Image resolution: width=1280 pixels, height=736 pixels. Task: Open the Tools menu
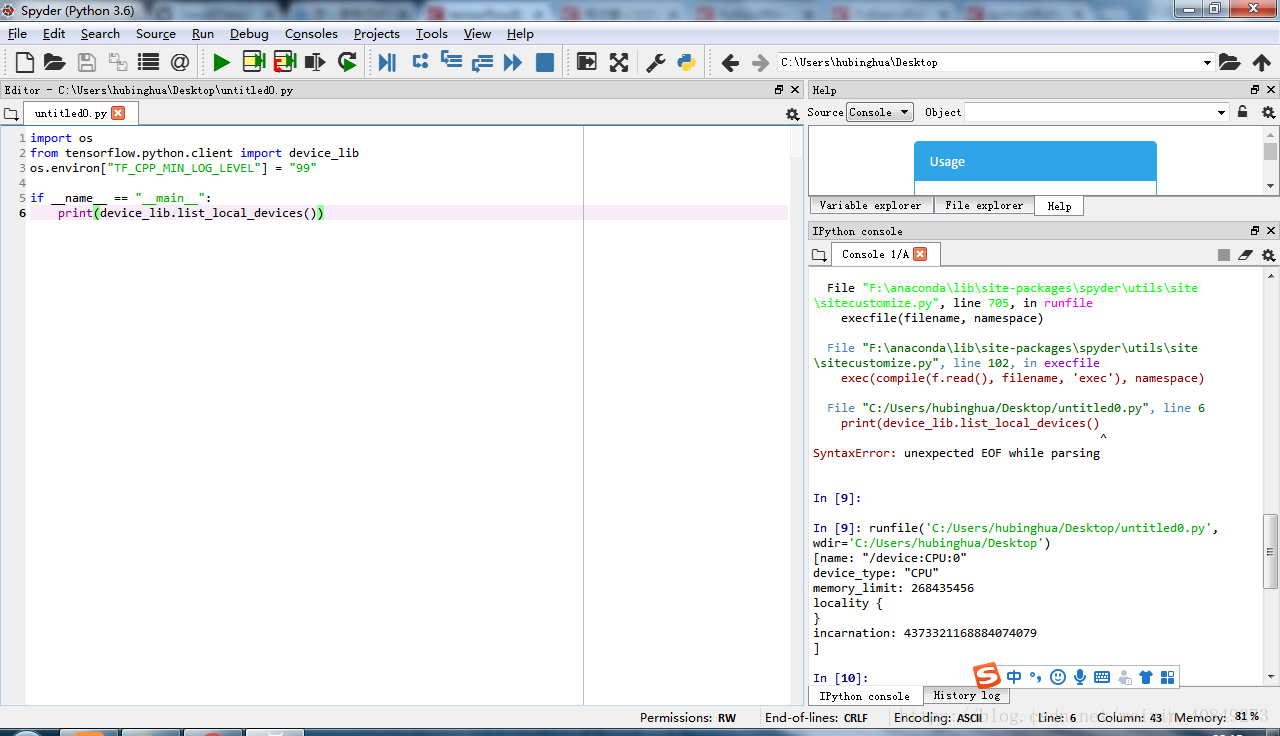[432, 34]
